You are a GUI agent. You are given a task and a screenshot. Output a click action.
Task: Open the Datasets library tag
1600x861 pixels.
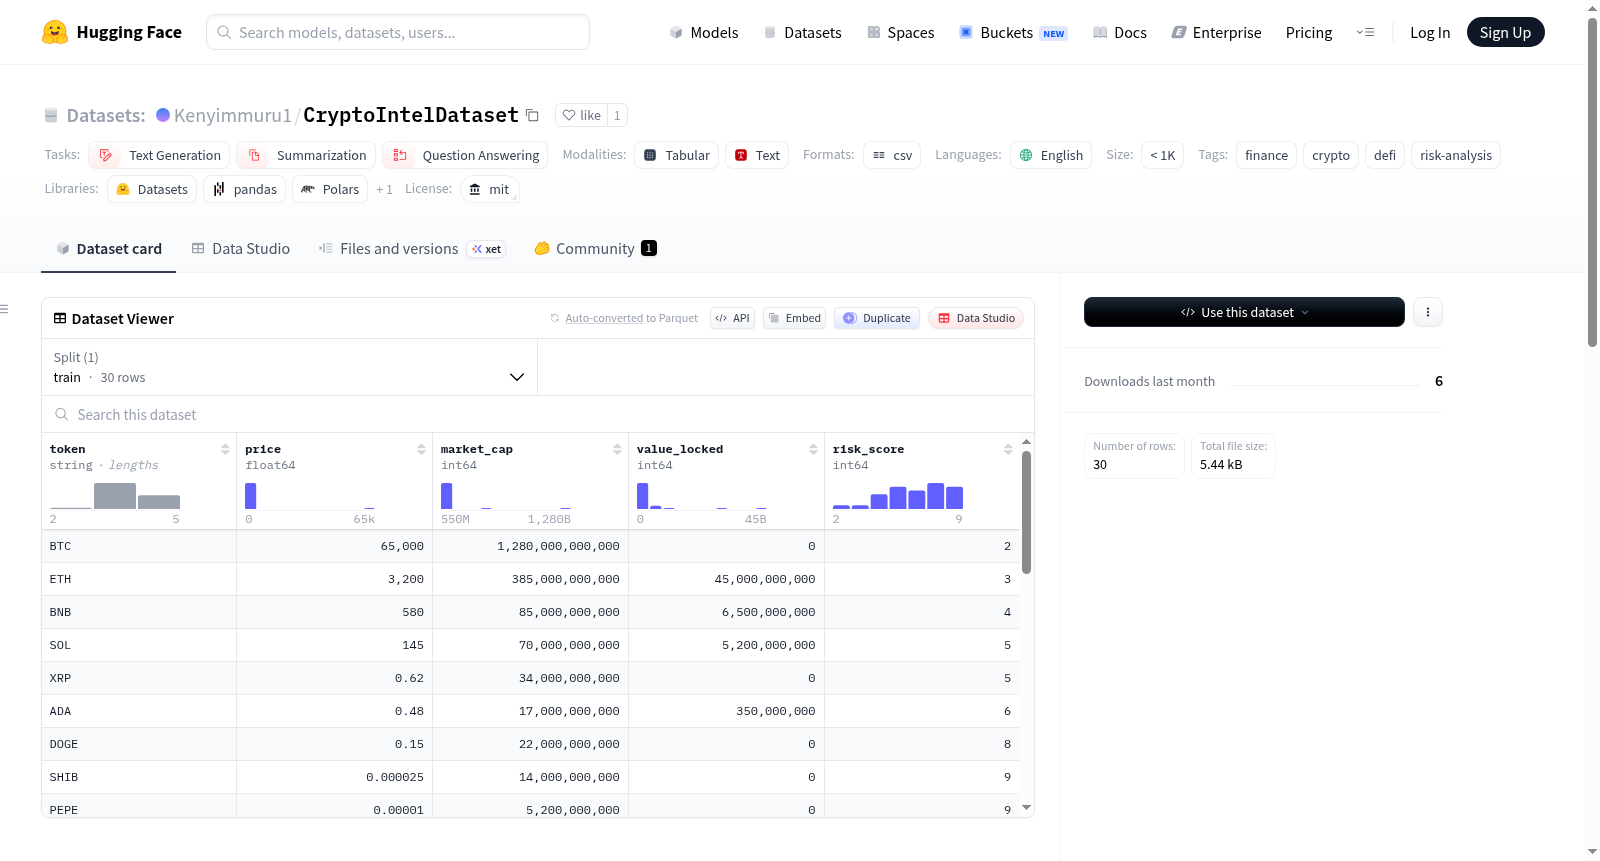(152, 189)
